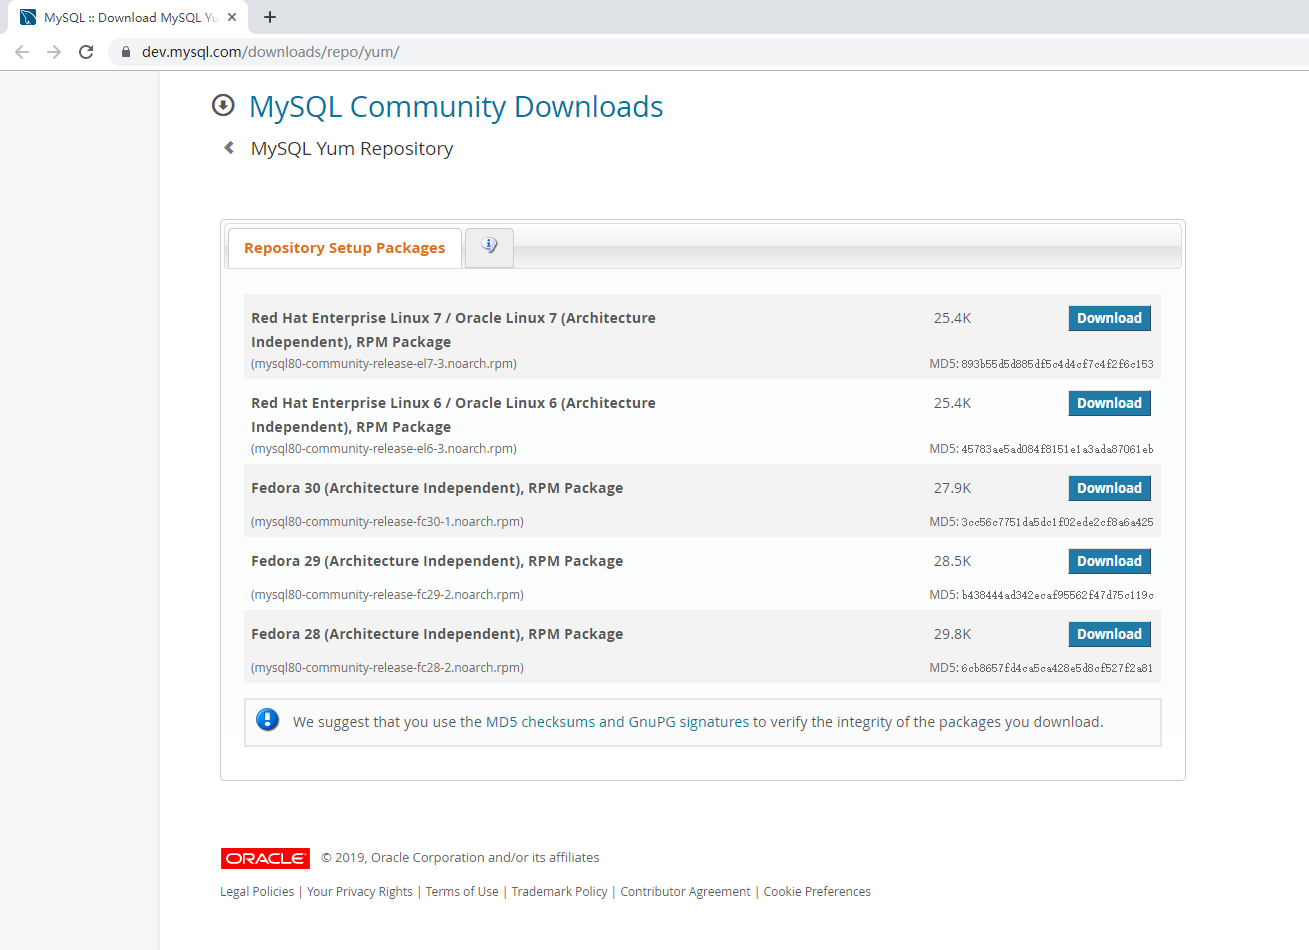
Task: Click the Fedora 30 package title
Action: [x=437, y=488]
